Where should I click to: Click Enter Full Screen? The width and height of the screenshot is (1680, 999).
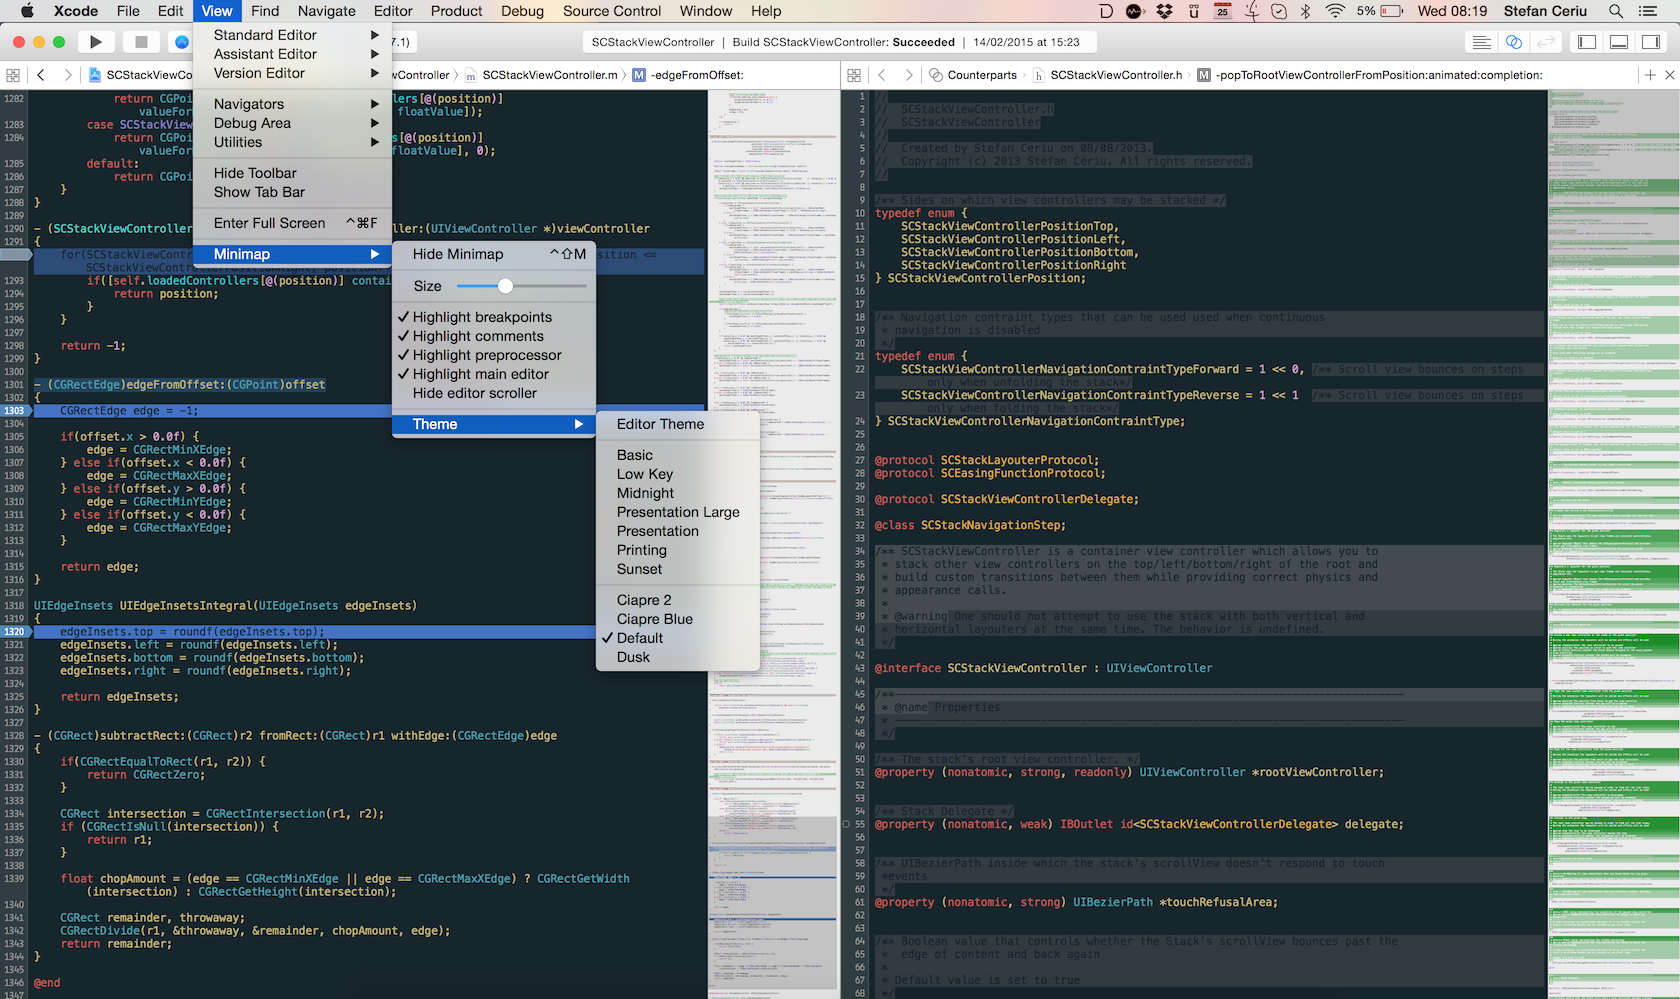[270, 223]
